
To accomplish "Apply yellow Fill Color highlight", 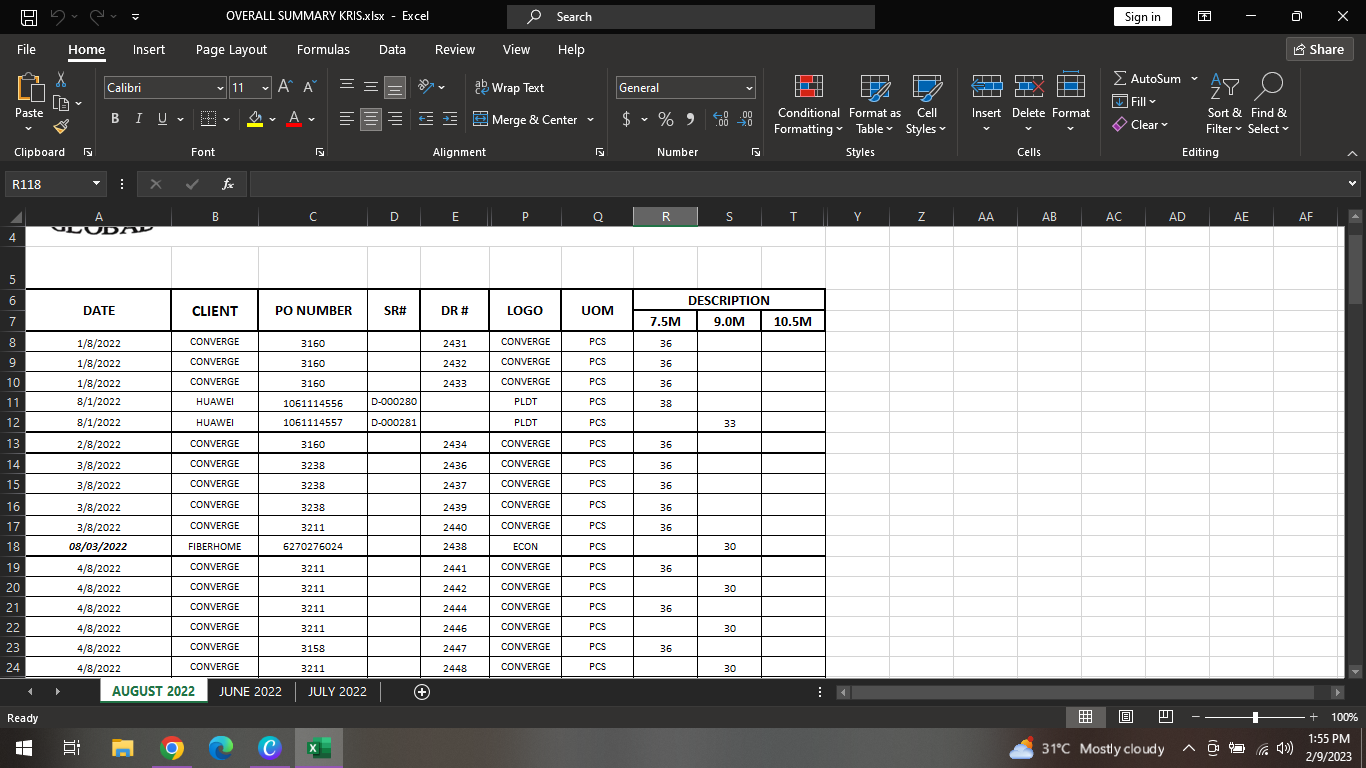I will pos(255,120).
